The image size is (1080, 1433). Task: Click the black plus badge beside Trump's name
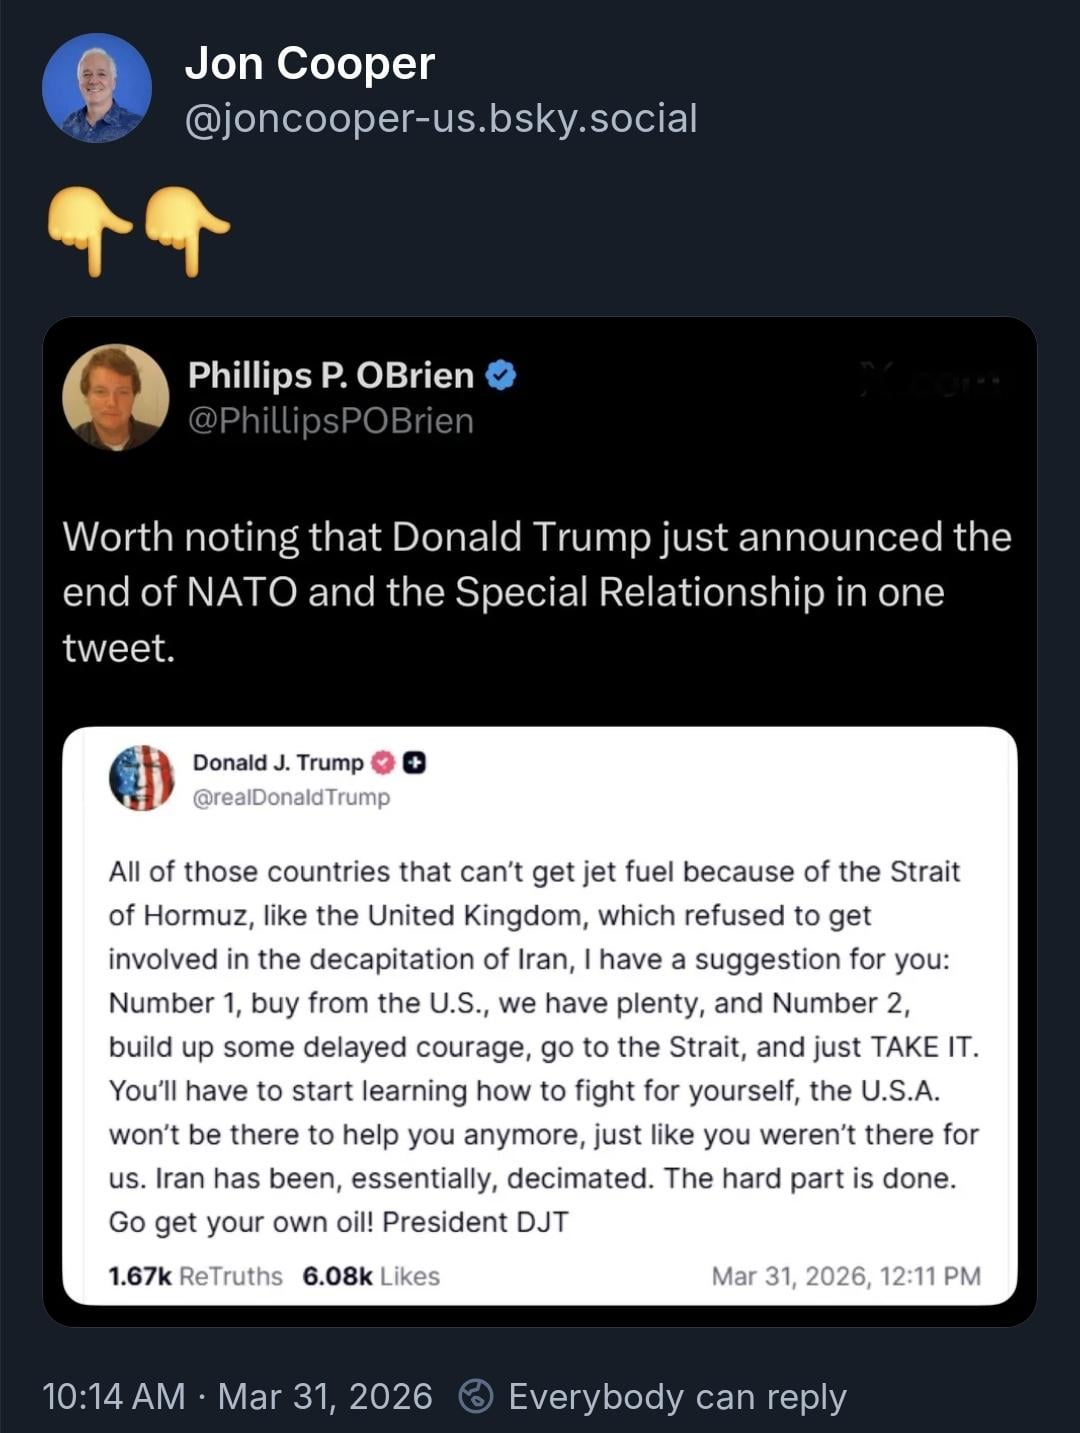[414, 763]
